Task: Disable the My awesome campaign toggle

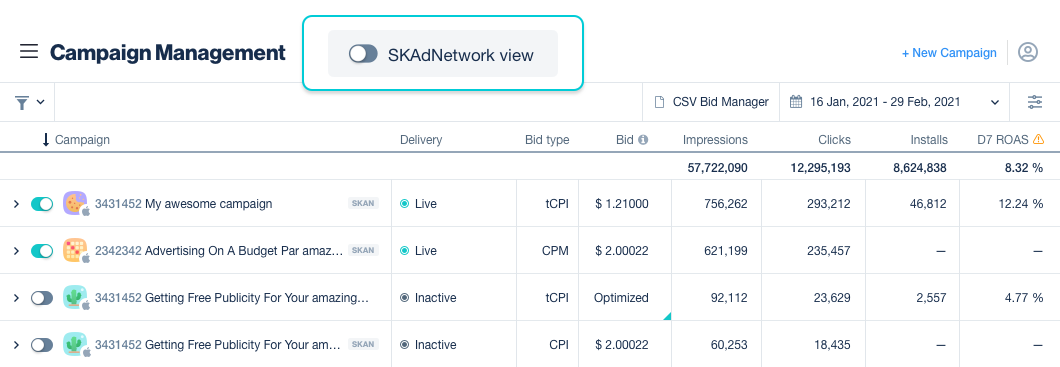Action: [42, 203]
